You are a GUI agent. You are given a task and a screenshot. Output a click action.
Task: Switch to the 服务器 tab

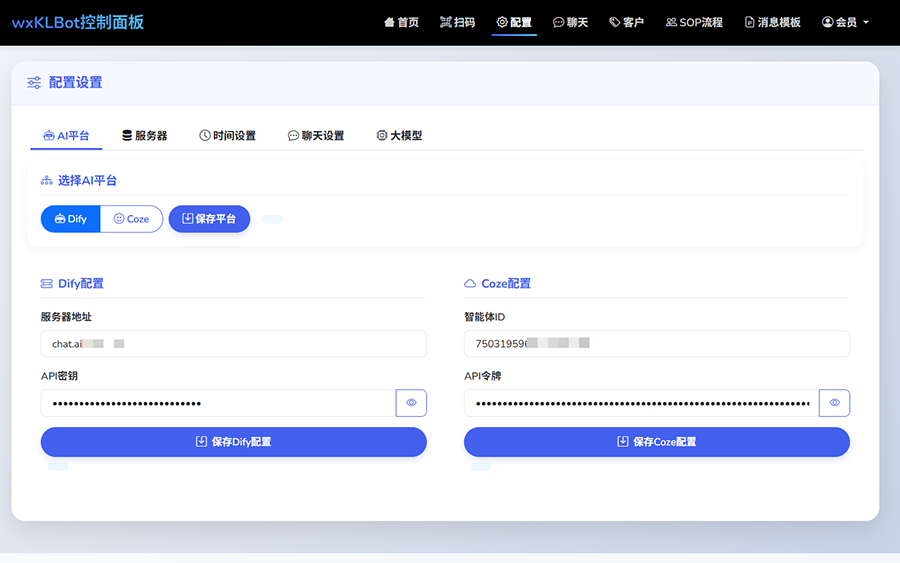pyautogui.click(x=144, y=135)
